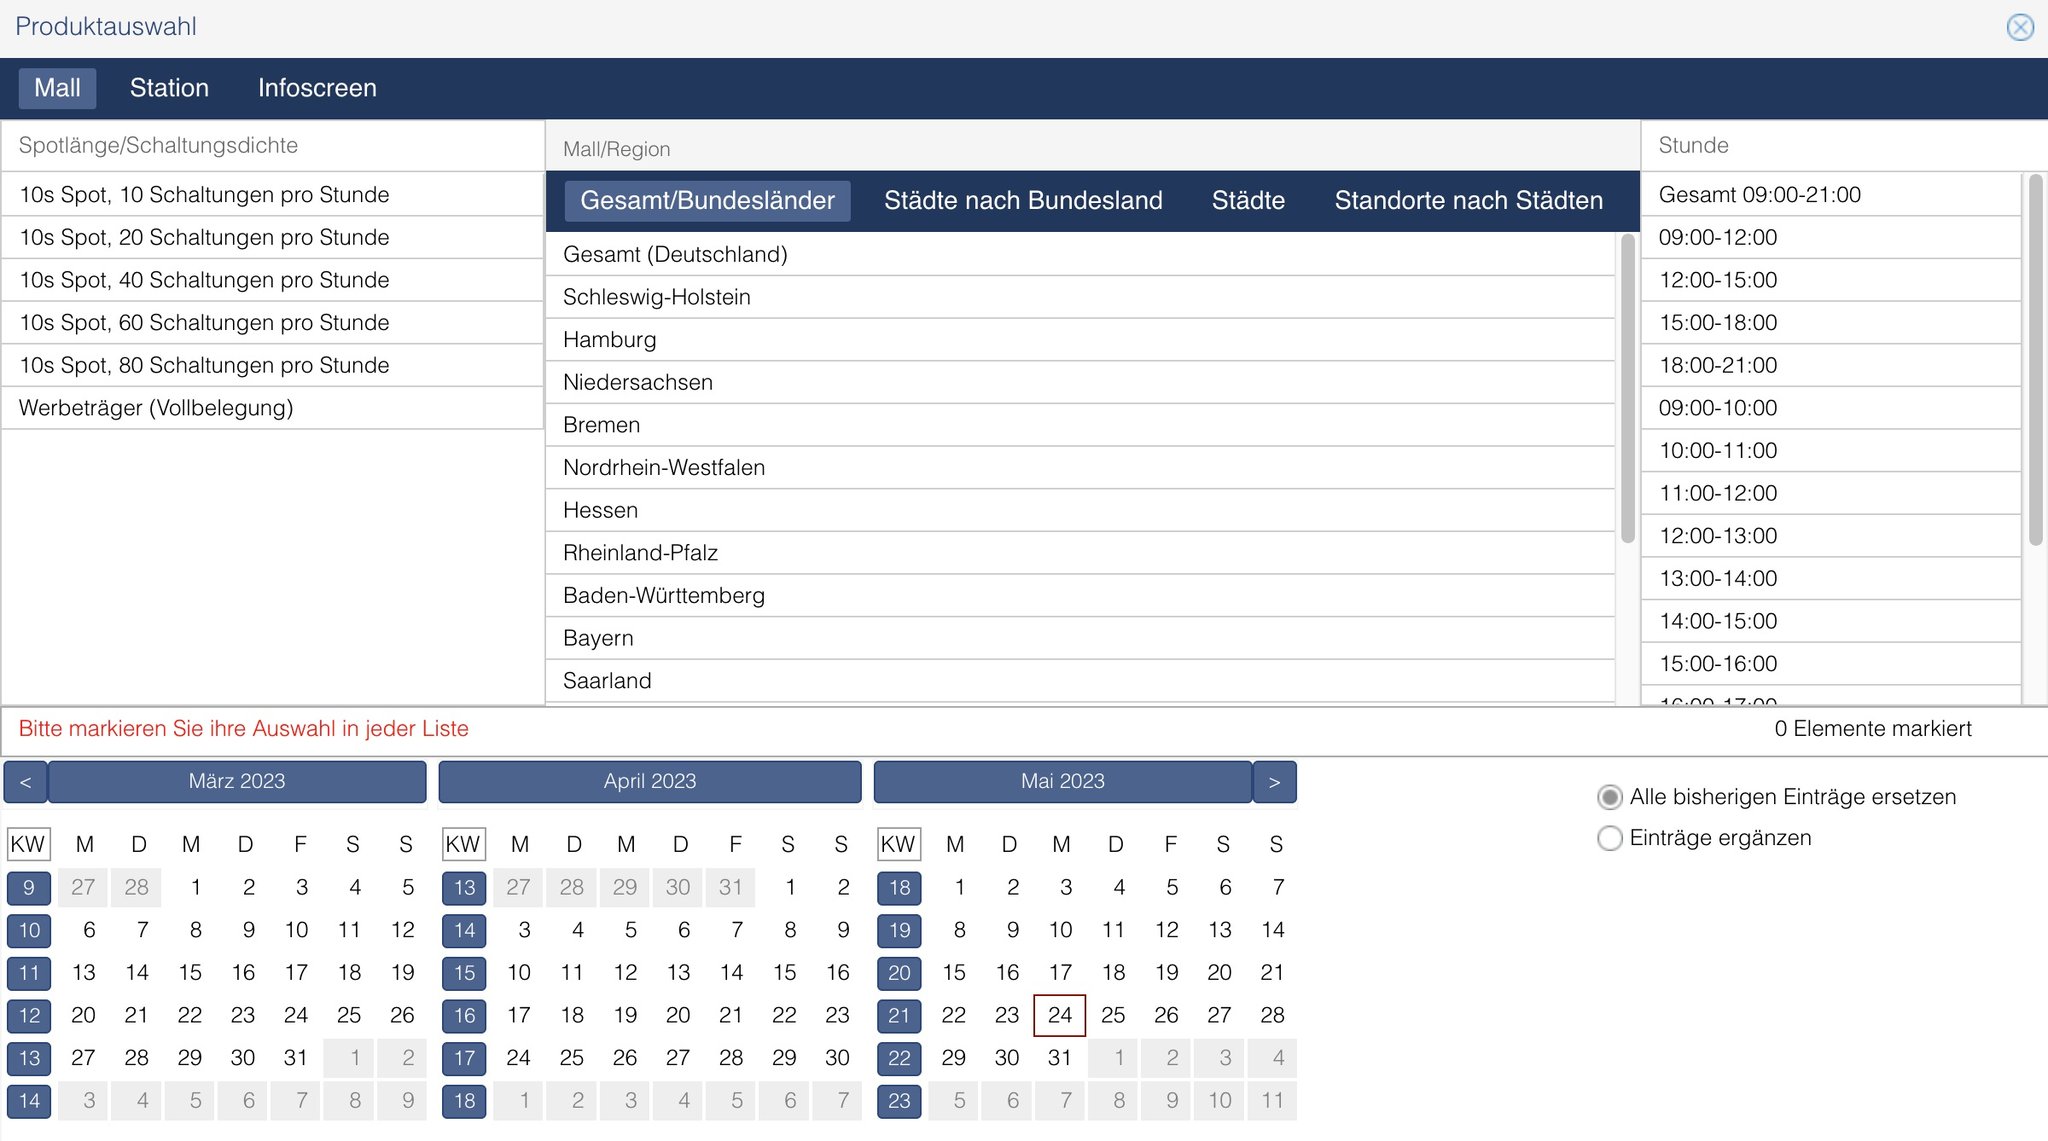Click the Mai 2023 month header
Viewport: 2048px width, 1141px height.
1062,782
